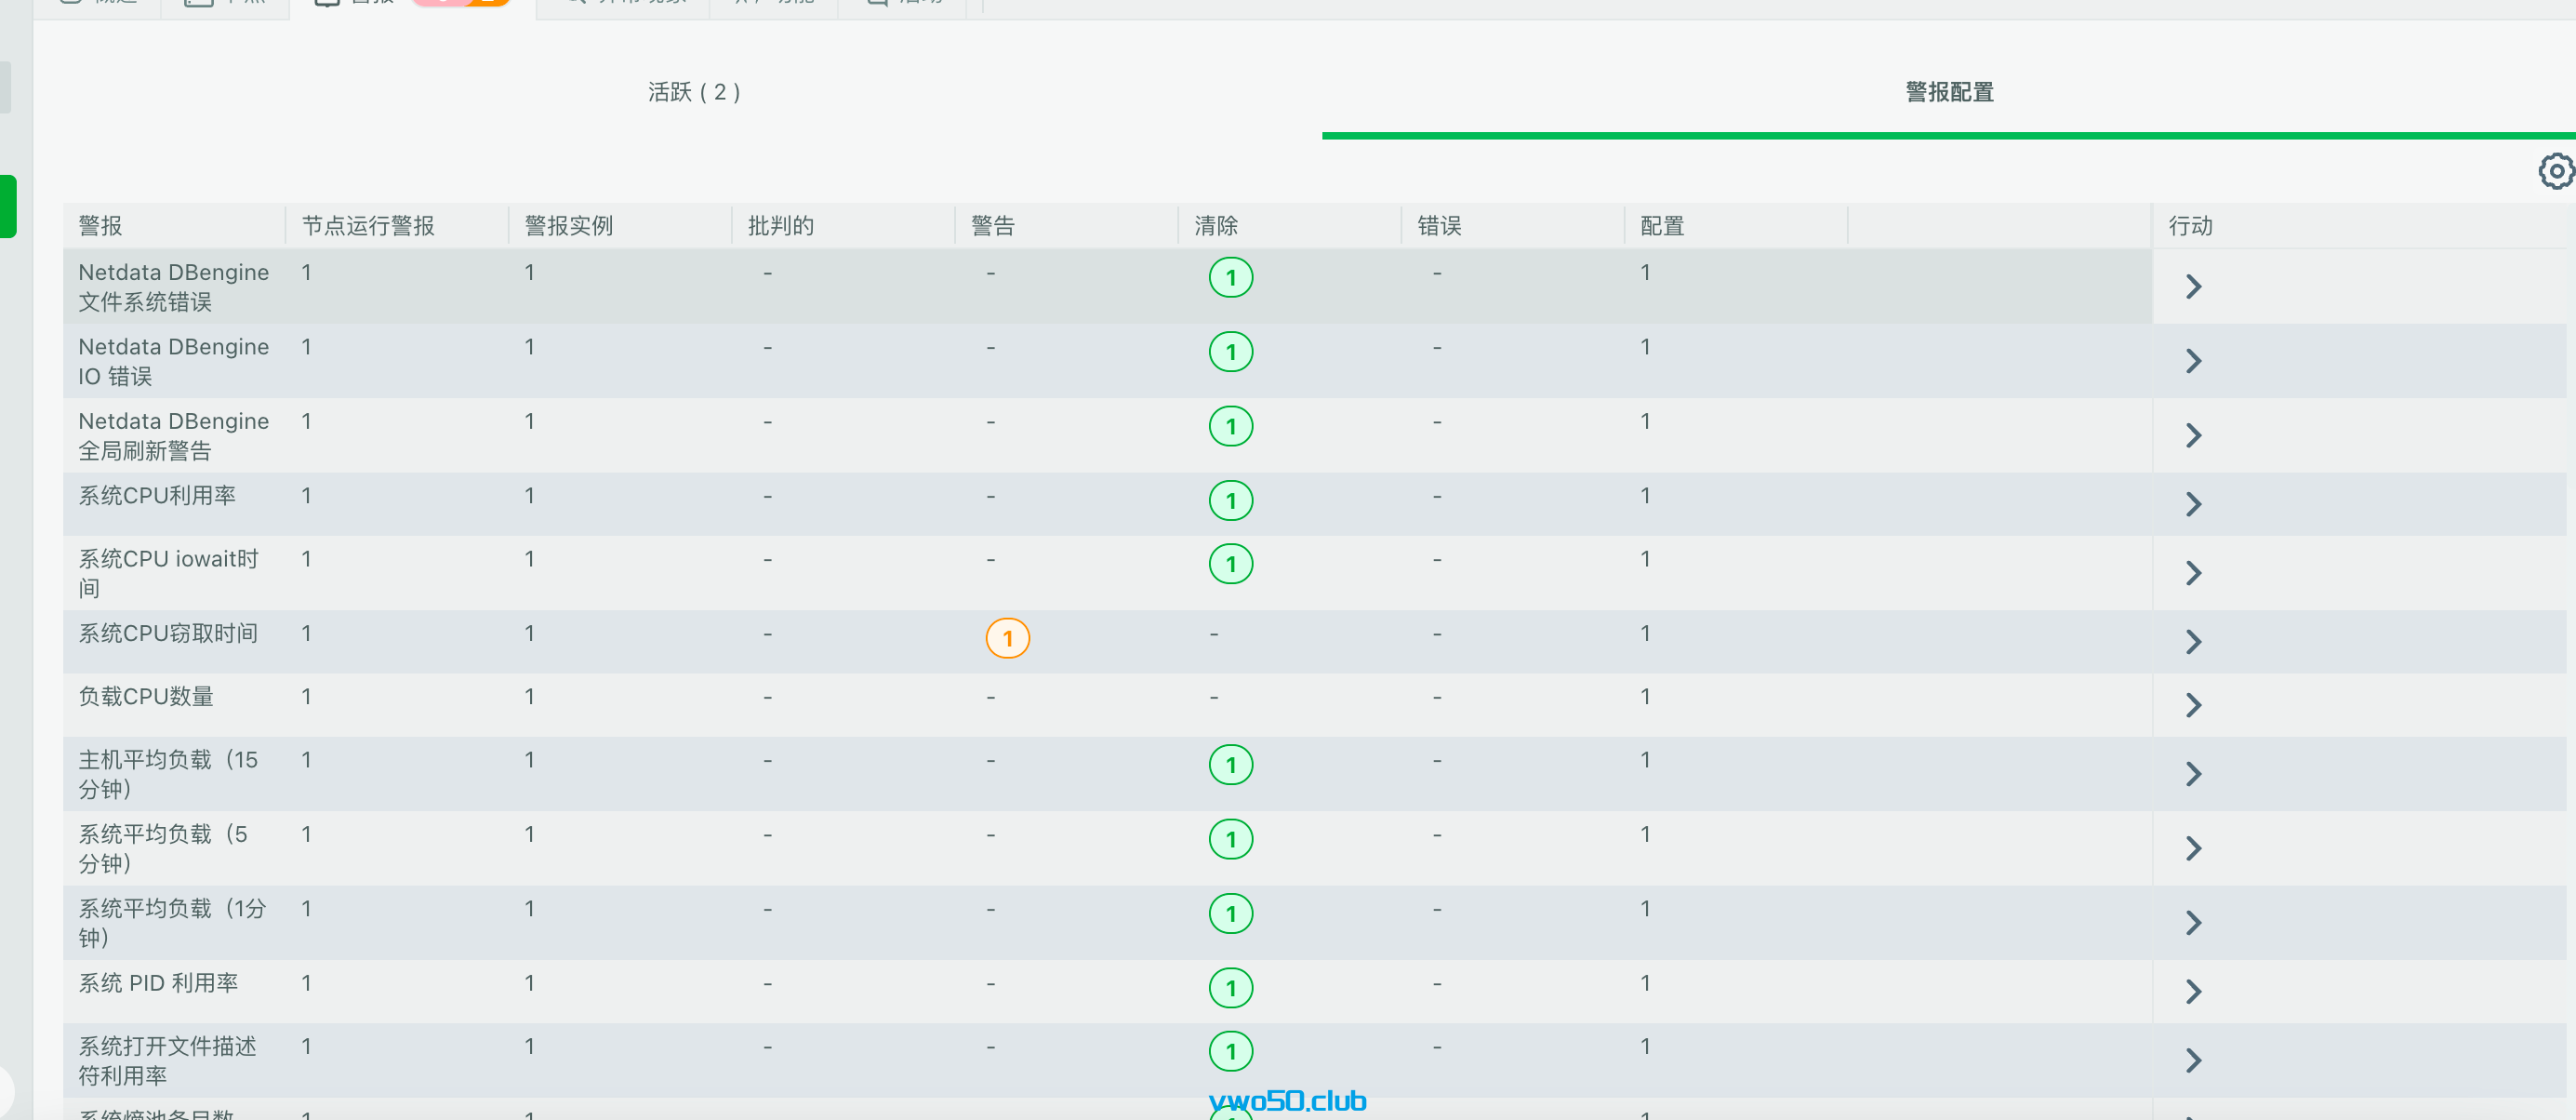Click the 警报 column header
2576x1120 pixels.
100,225
